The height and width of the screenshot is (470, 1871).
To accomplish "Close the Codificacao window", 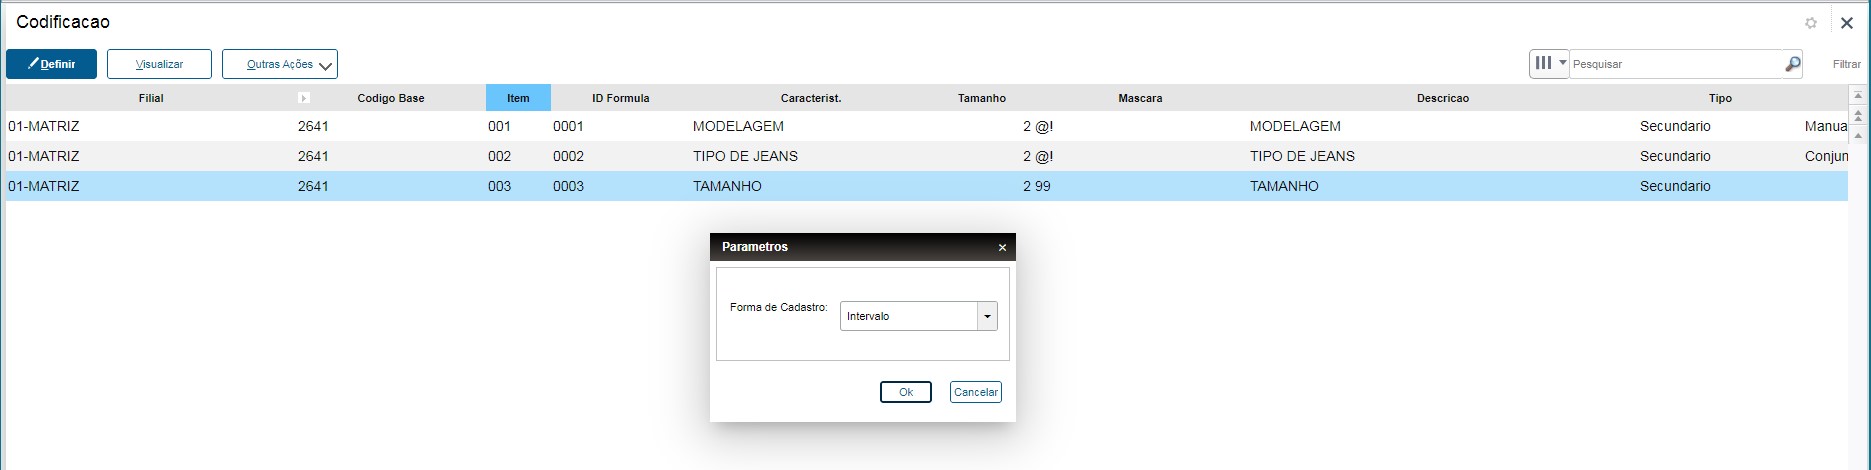I will click(1847, 23).
